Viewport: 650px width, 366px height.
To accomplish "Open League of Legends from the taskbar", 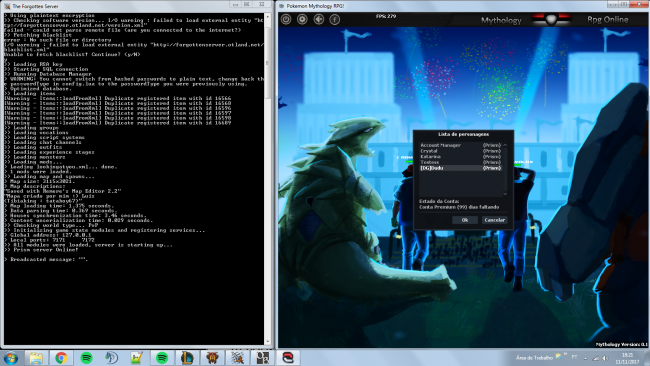I will point(187,358).
